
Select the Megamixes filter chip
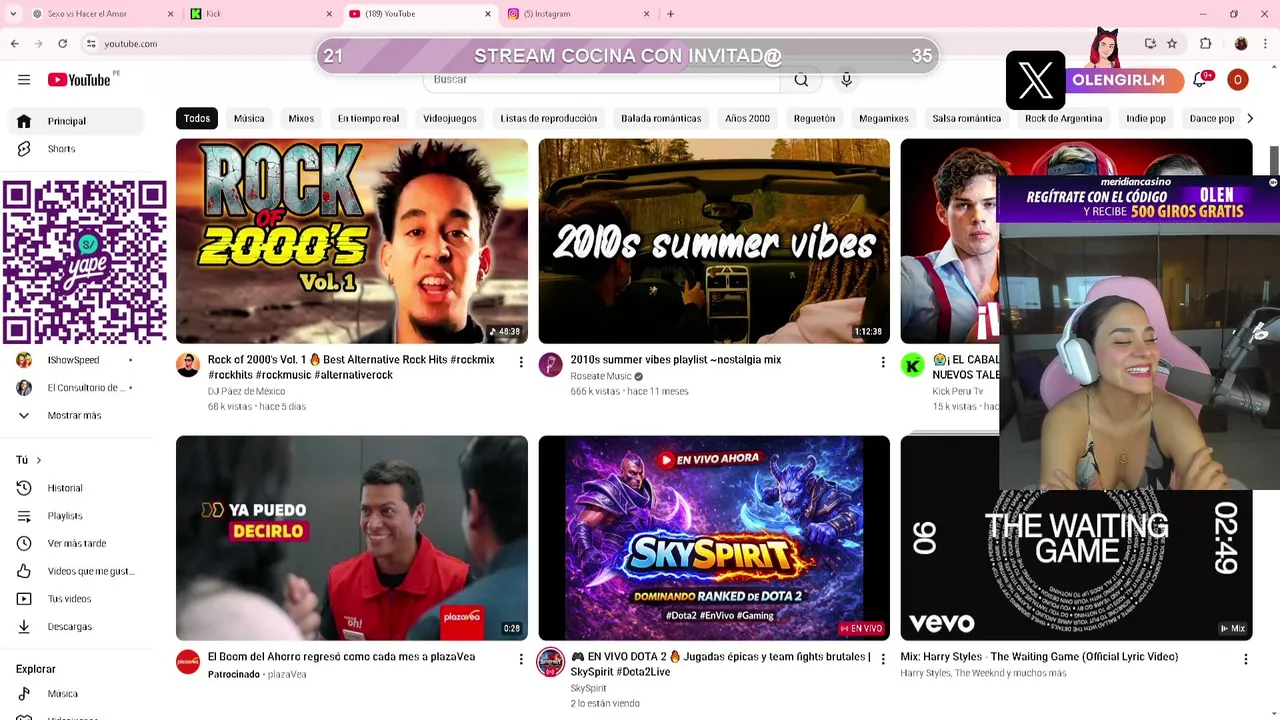(x=884, y=118)
